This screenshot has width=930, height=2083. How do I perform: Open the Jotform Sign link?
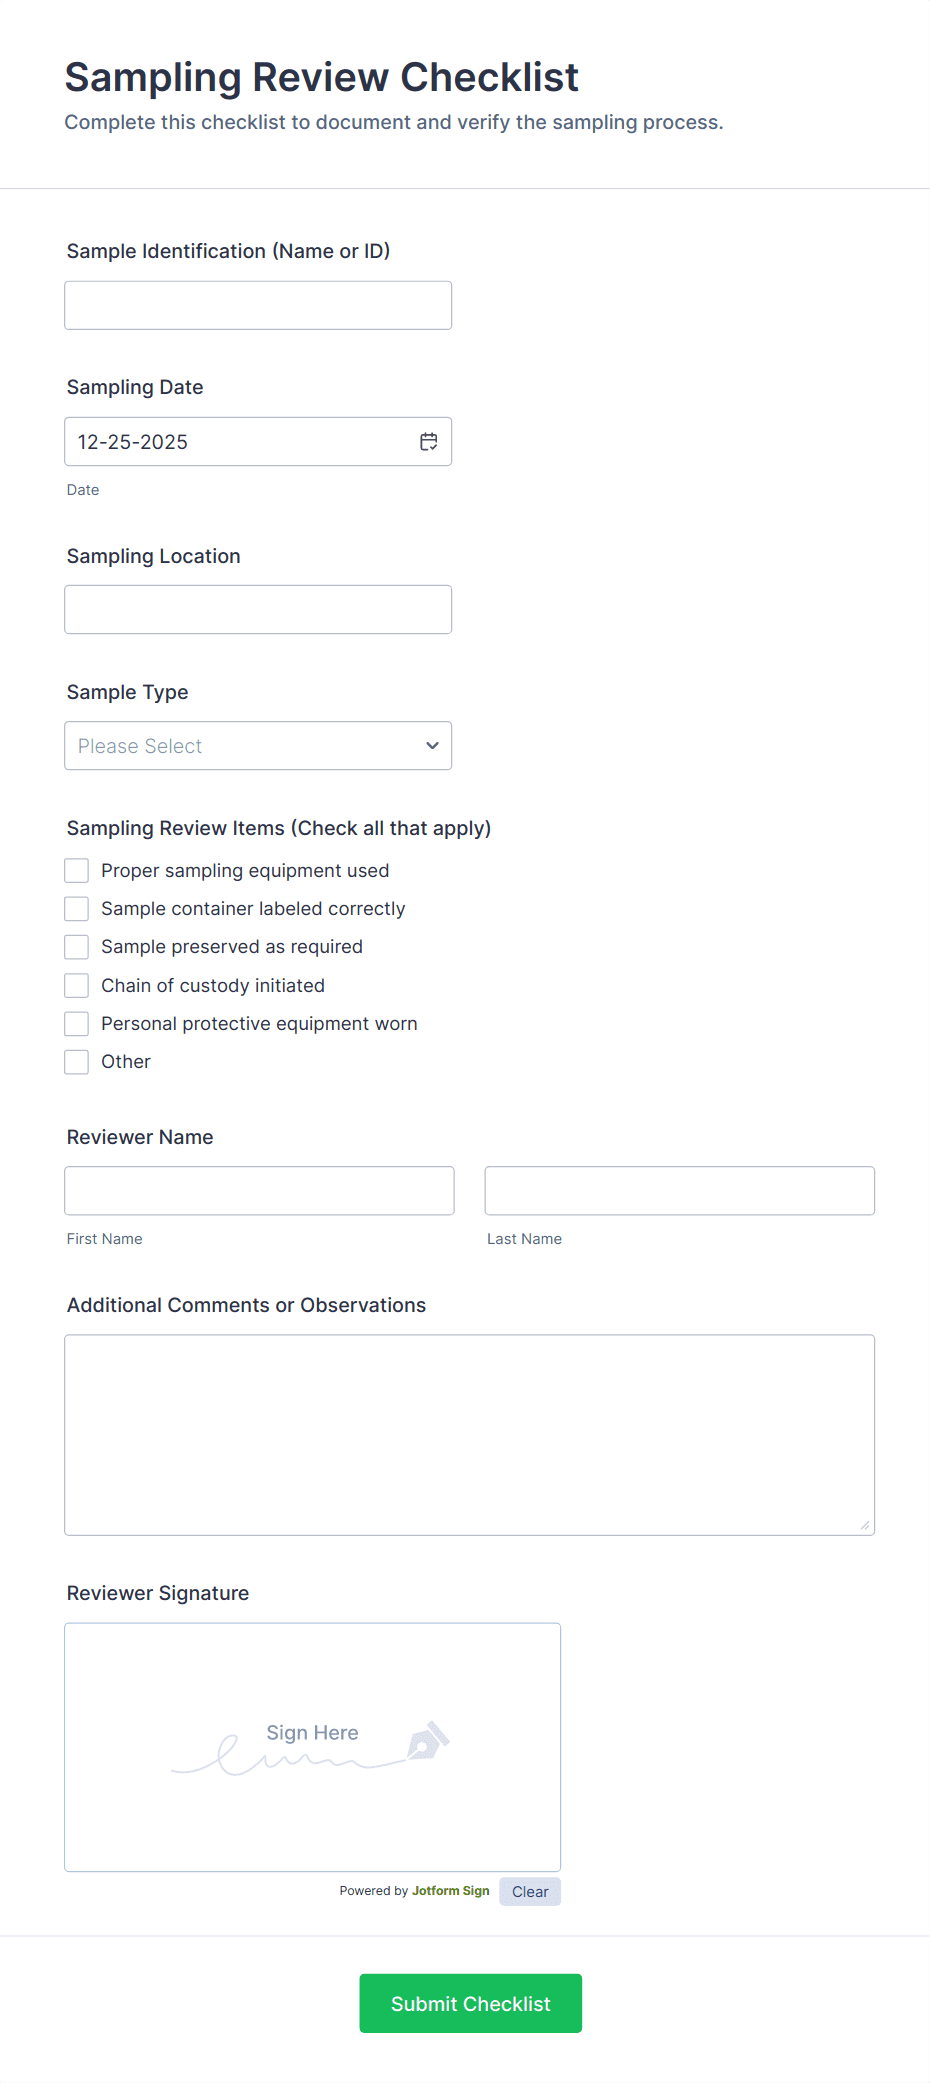click(450, 1891)
